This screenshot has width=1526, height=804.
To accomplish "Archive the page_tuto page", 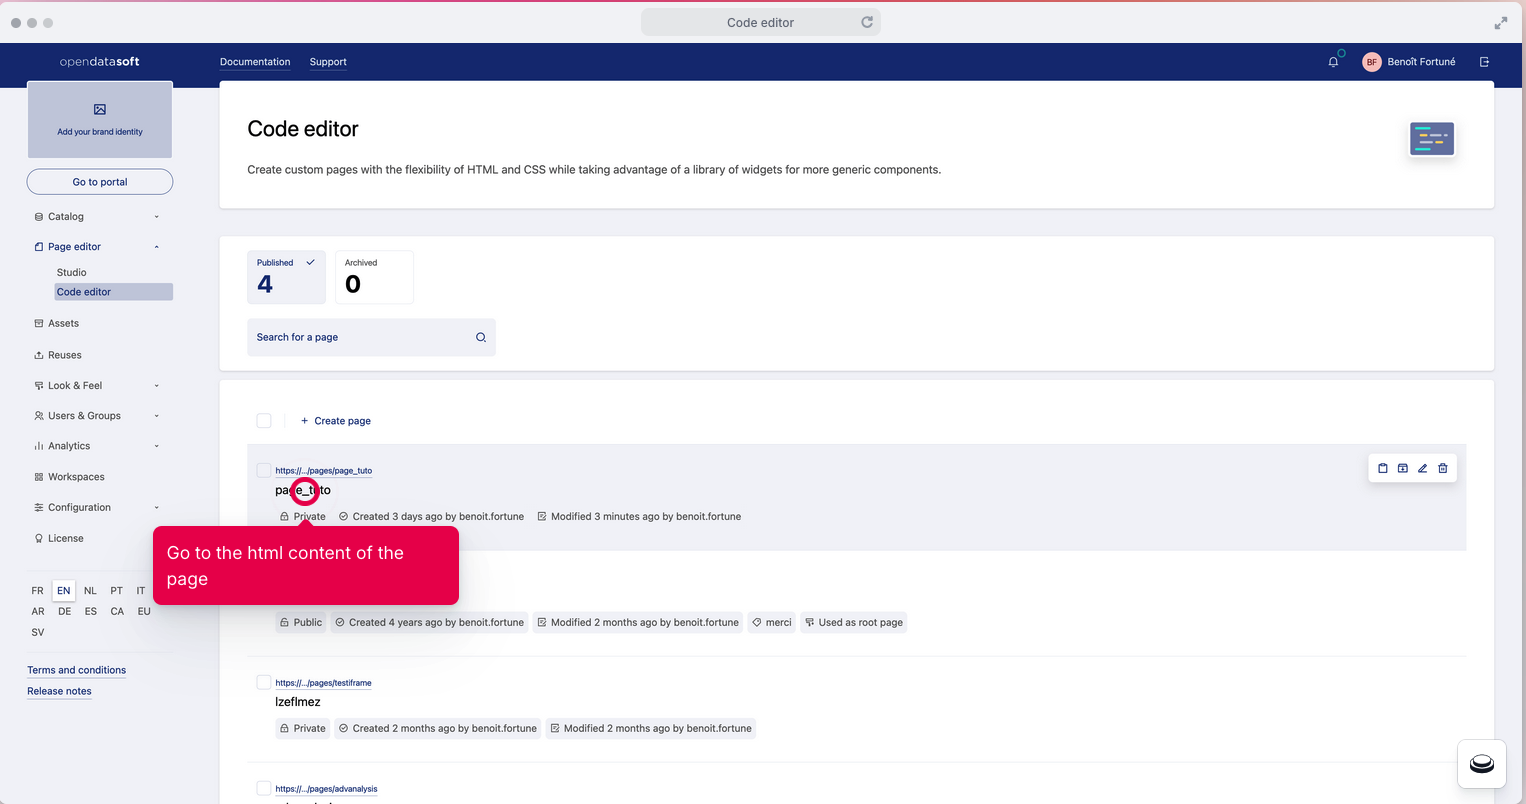I will click(1403, 468).
